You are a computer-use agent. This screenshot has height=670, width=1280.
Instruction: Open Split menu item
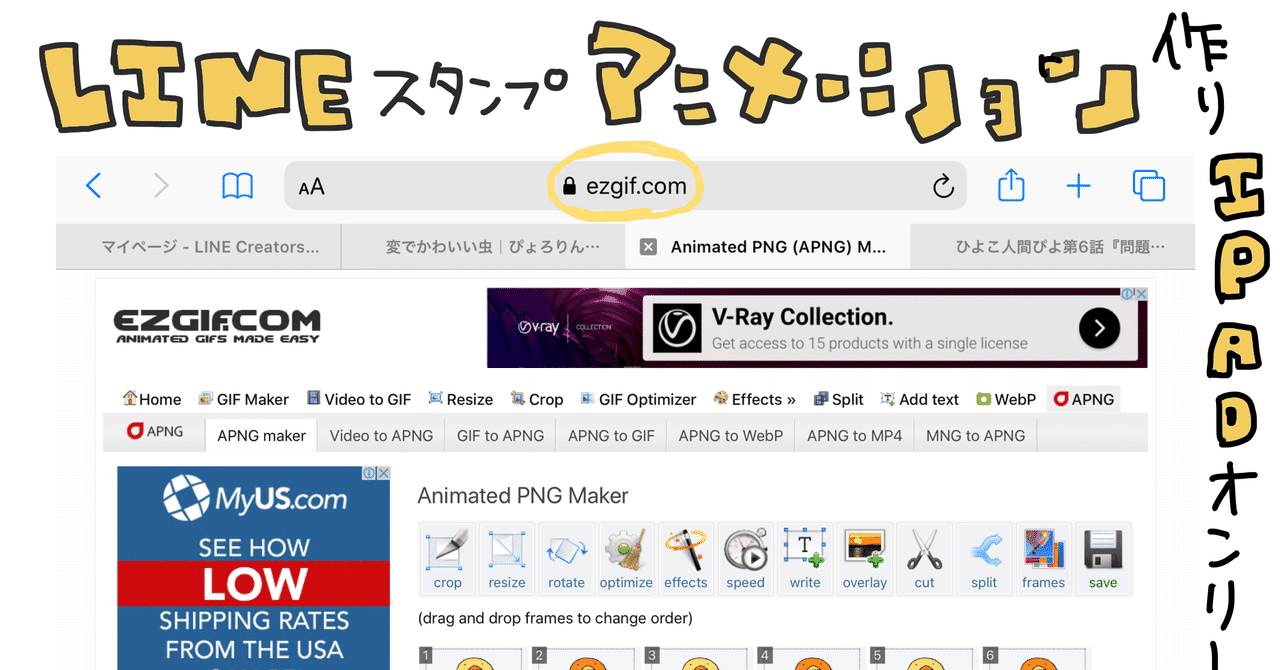[x=838, y=399]
